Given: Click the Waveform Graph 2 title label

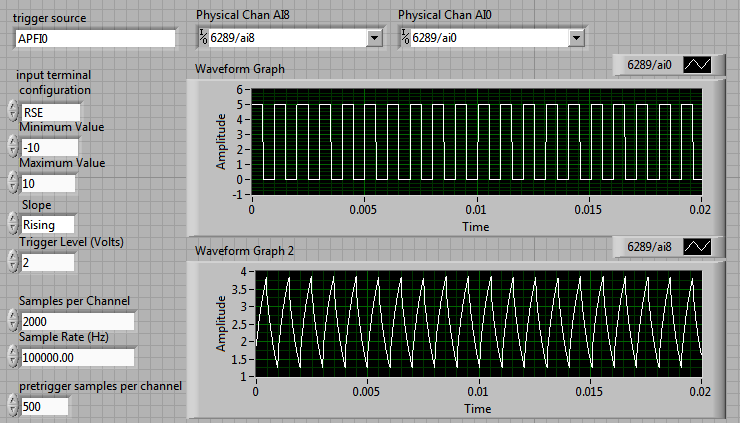Looking at the screenshot, I should (x=244, y=251).
